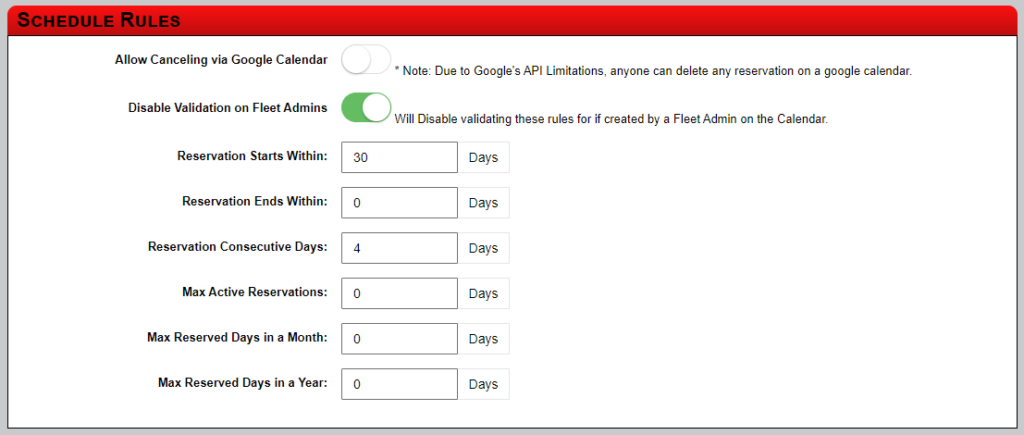1024x435 pixels.
Task: Focus the Reservation Ends Within field
Action: coord(400,202)
